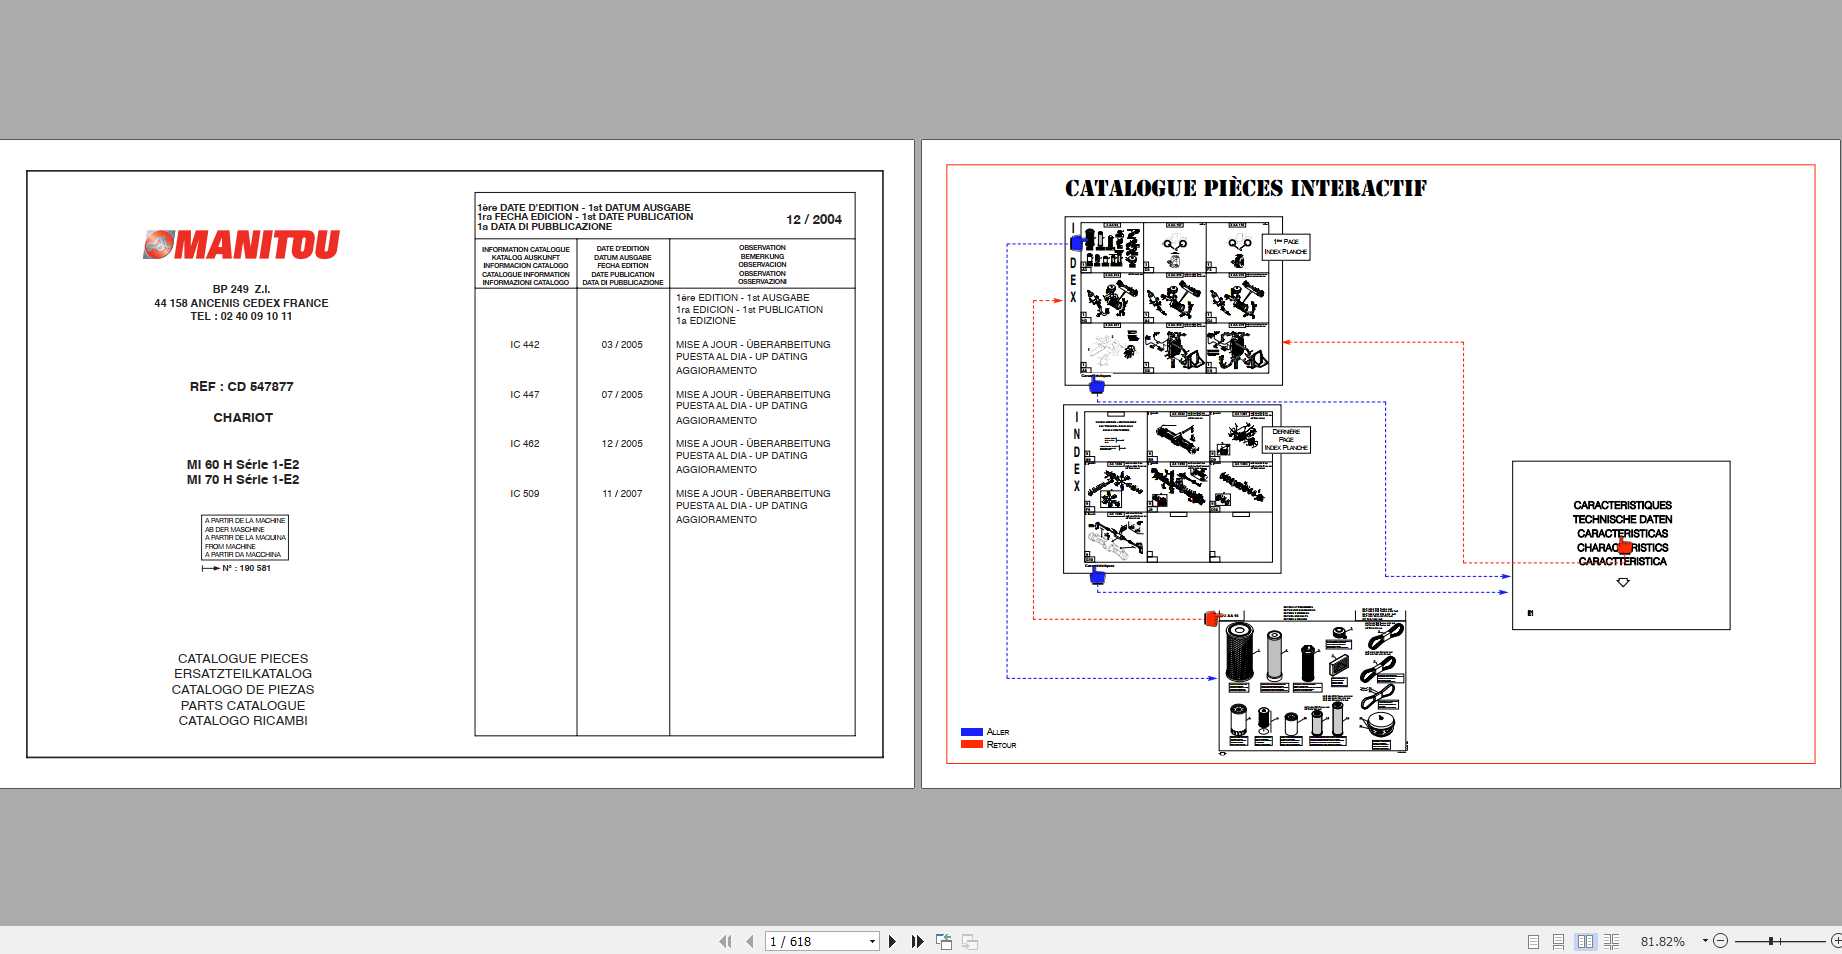Switch to continuous facing layout
The height and width of the screenshot is (954, 1842).
point(1611,941)
